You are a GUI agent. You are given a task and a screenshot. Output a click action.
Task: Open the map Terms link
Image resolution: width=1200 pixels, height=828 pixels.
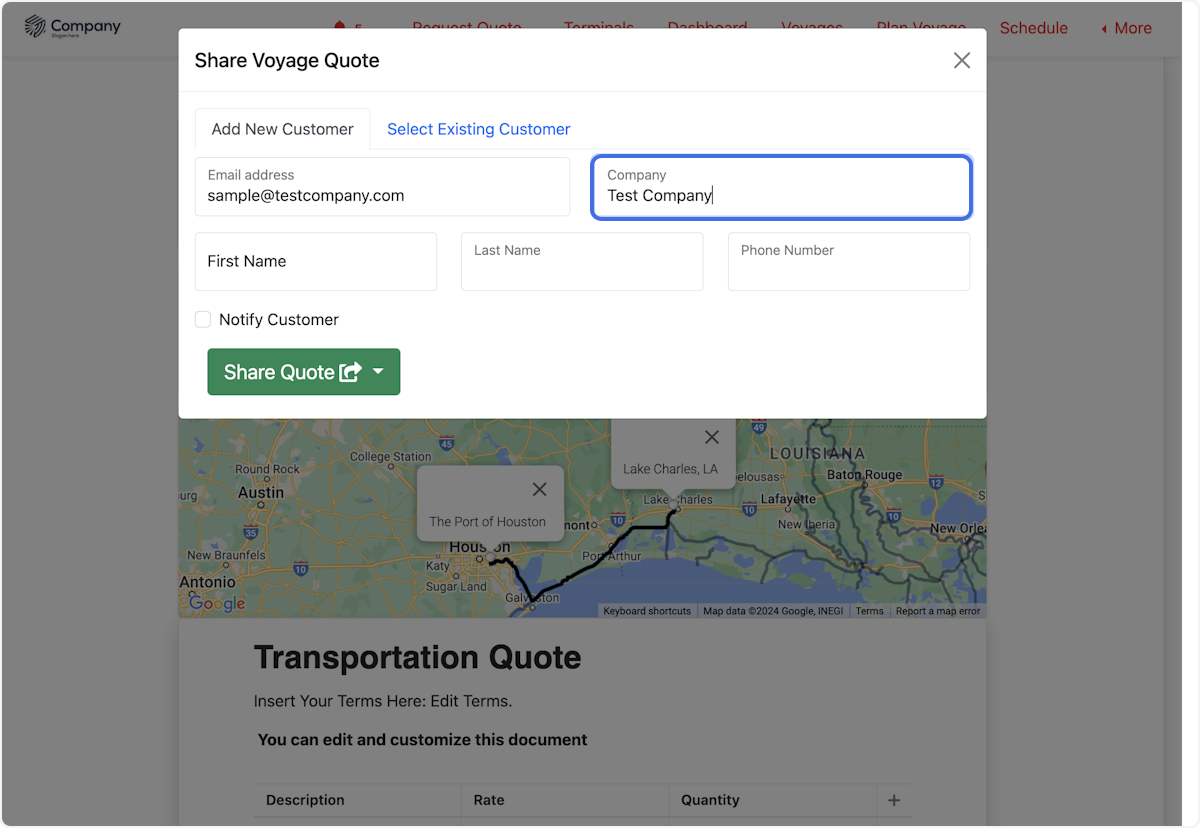[869, 611]
